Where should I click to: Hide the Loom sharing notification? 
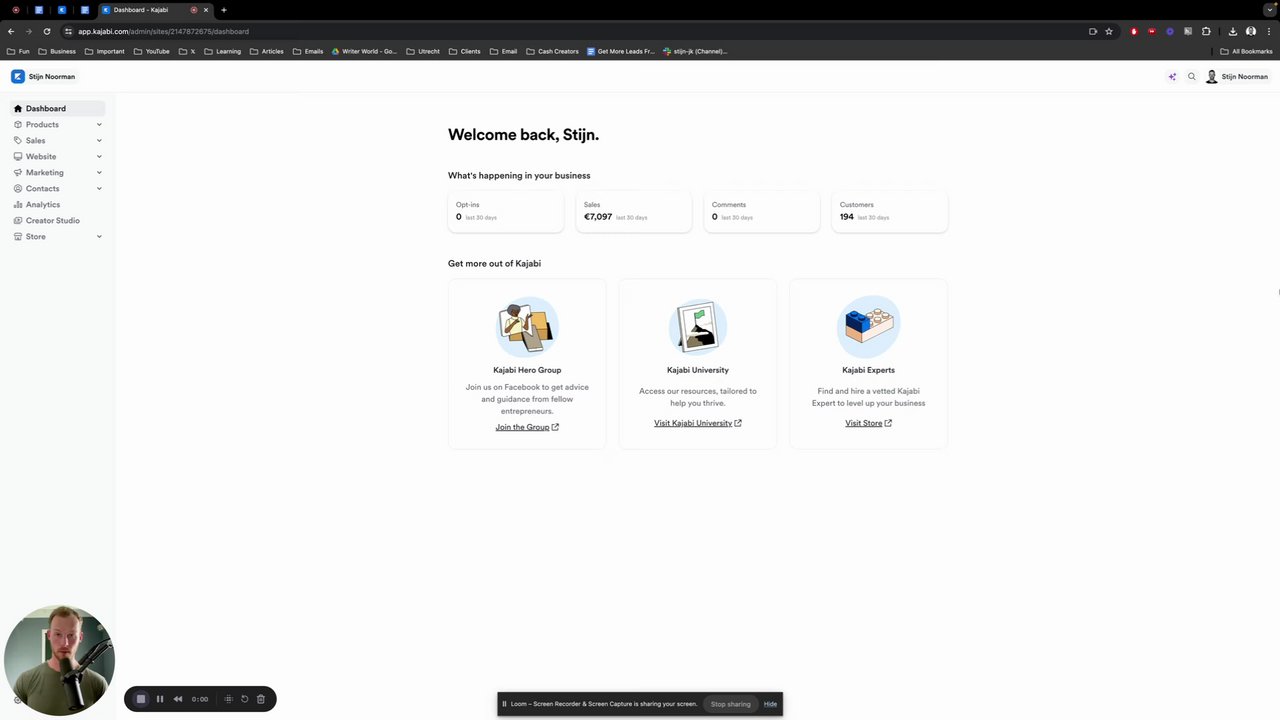[770, 704]
